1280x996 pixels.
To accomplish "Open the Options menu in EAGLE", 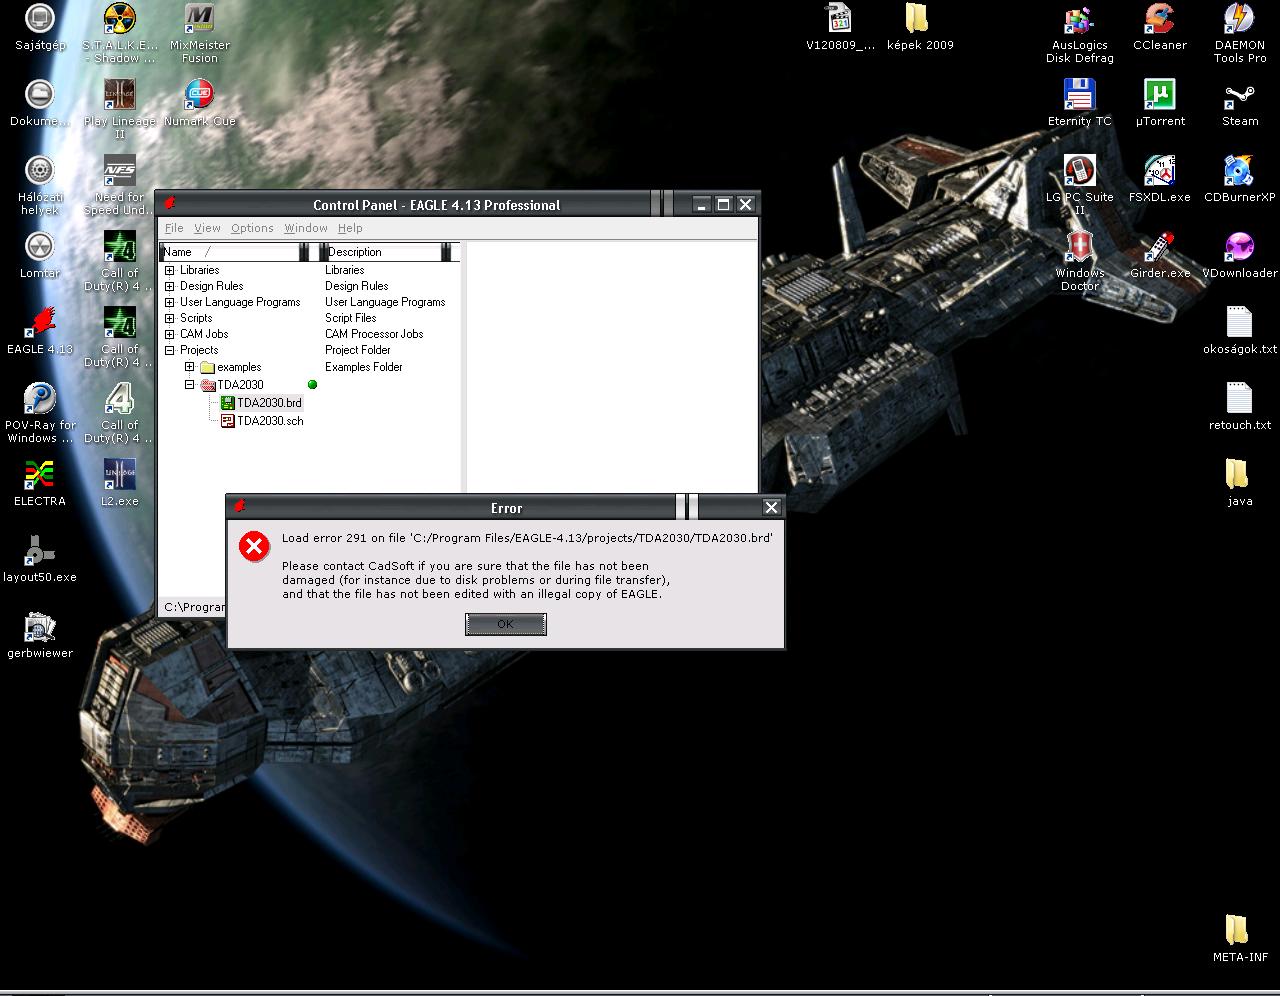I will click(252, 228).
